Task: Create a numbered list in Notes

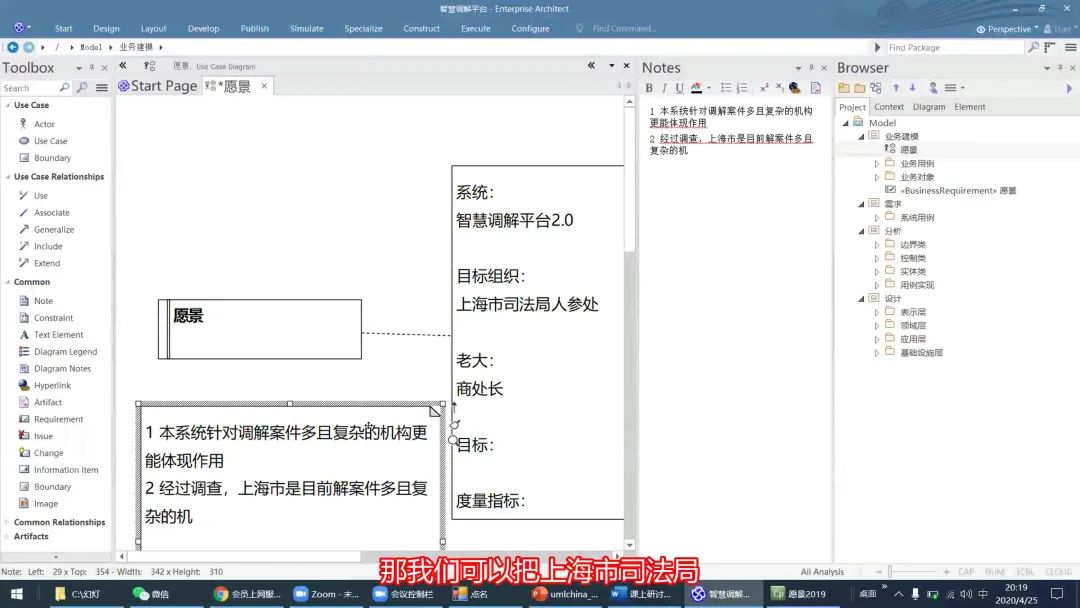Action: pos(742,87)
